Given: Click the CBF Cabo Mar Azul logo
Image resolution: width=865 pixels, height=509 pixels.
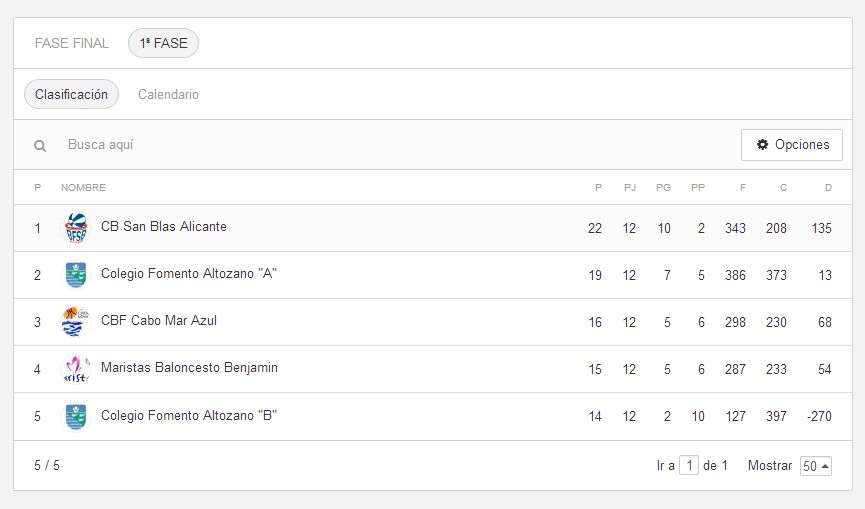Looking at the screenshot, I should [x=76, y=322].
